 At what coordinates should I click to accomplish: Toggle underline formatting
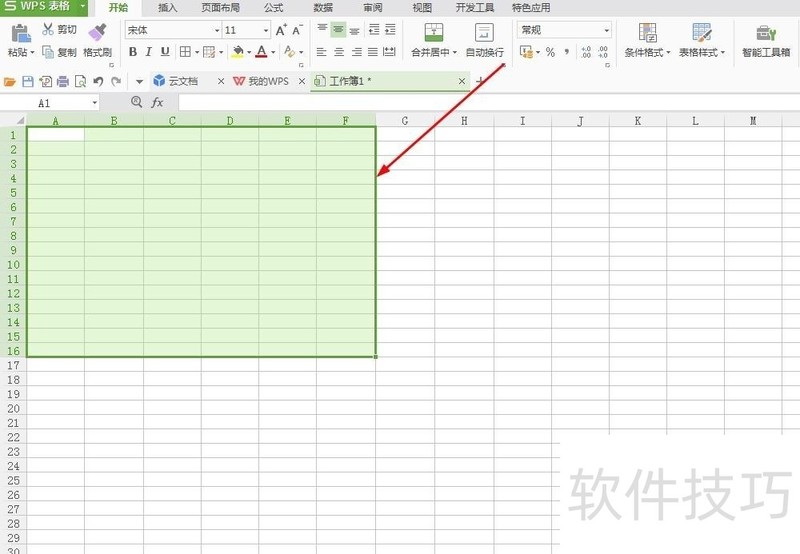165,52
